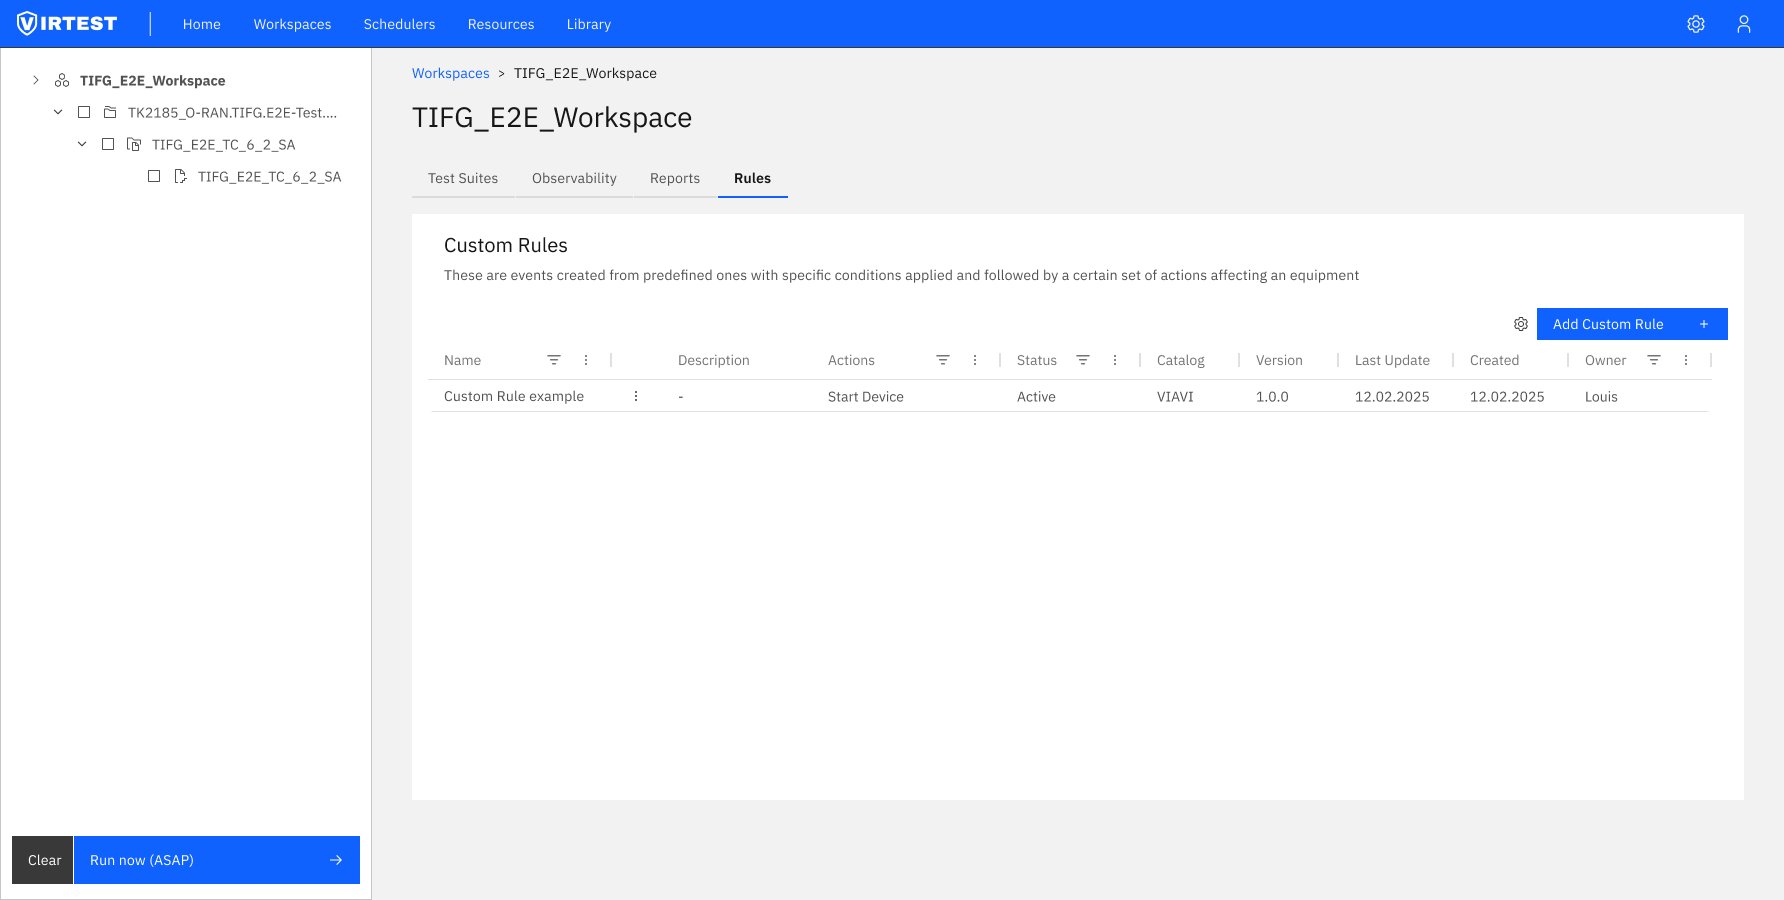Run now (ASAP) at the bottom of the sidebar
Viewport: 1784px width, 900px height.
coord(216,860)
